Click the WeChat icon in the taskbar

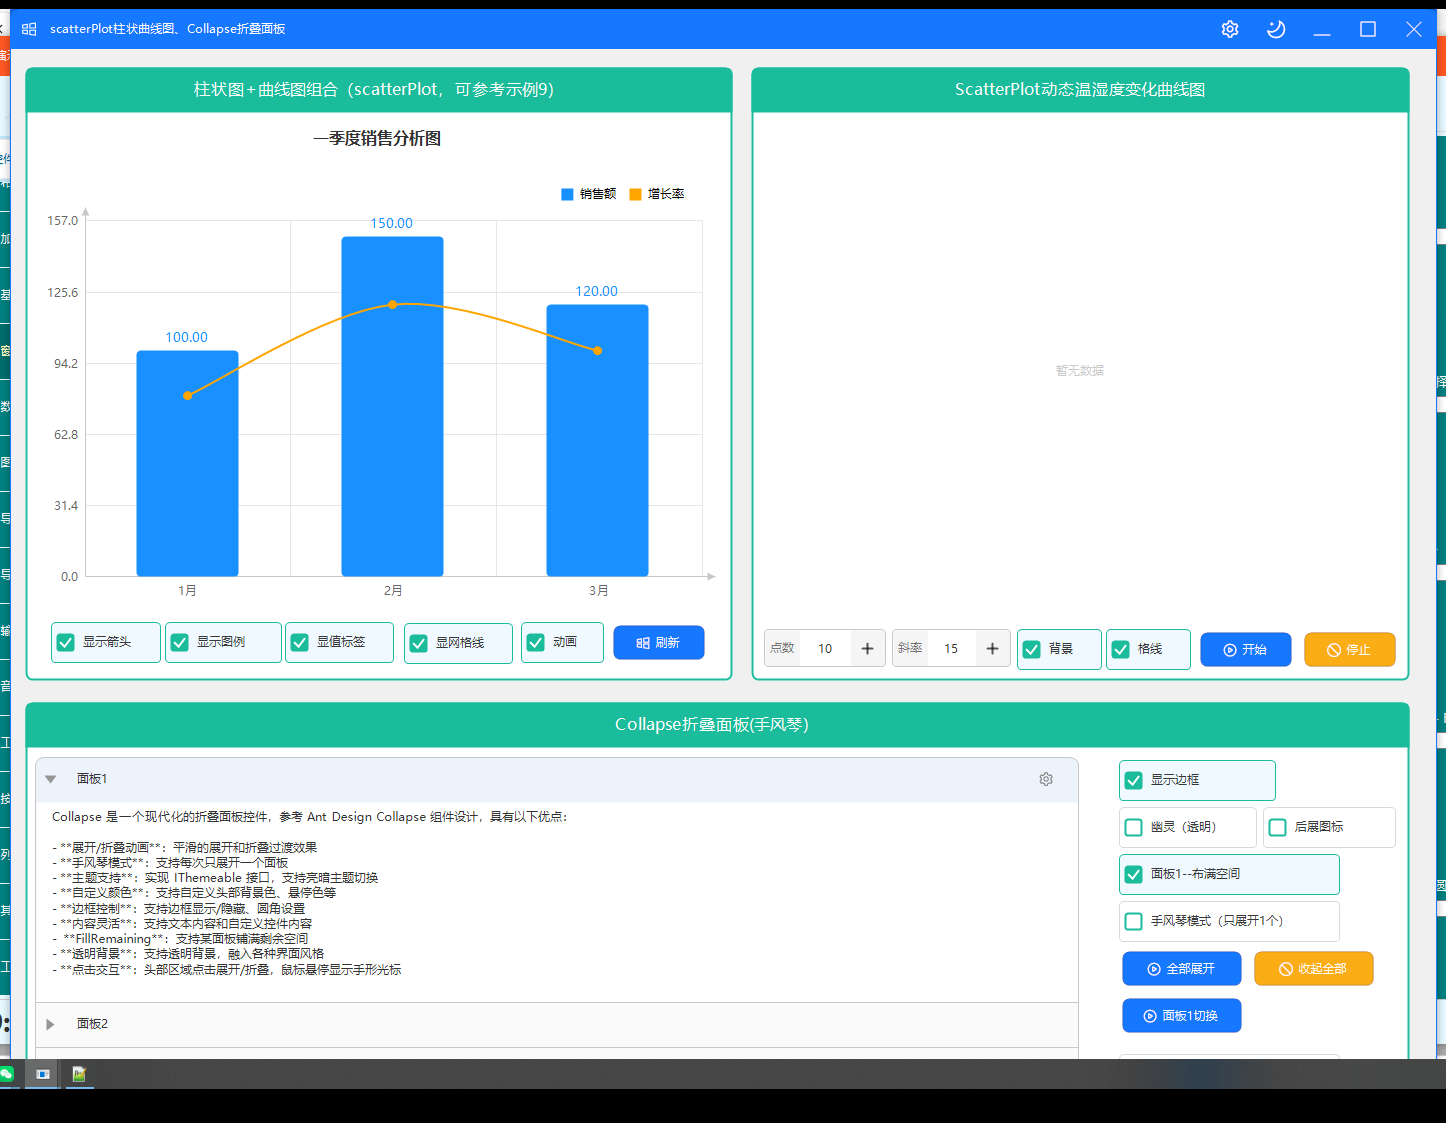click(7, 1074)
